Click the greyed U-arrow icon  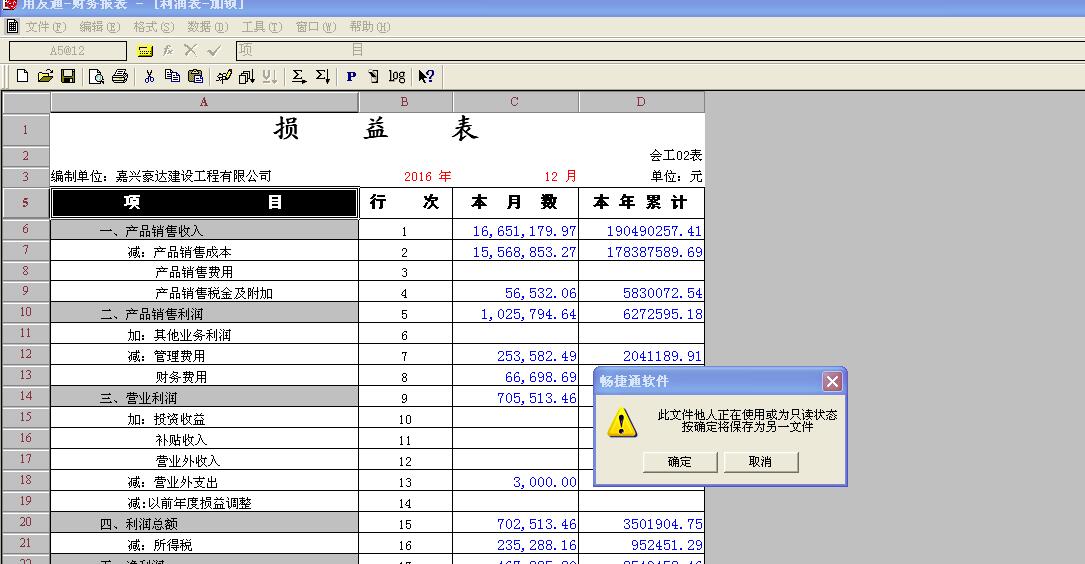pos(270,76)
